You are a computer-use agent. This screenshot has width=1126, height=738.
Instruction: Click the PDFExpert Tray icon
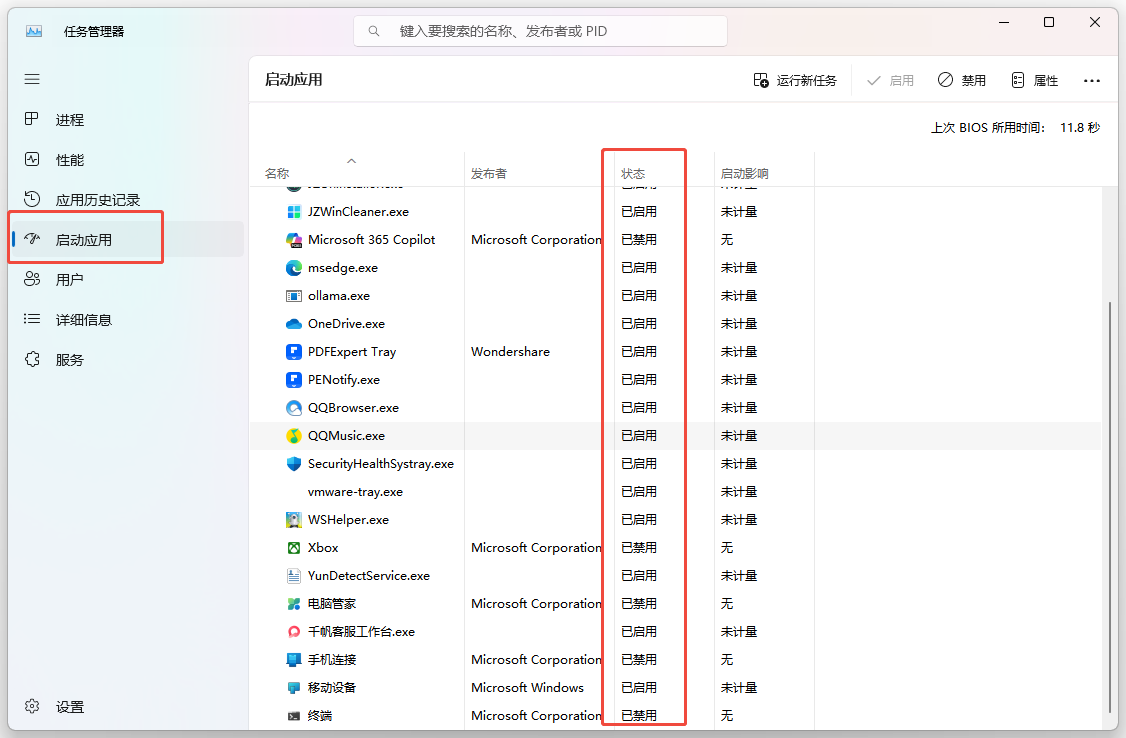point(294,352)
